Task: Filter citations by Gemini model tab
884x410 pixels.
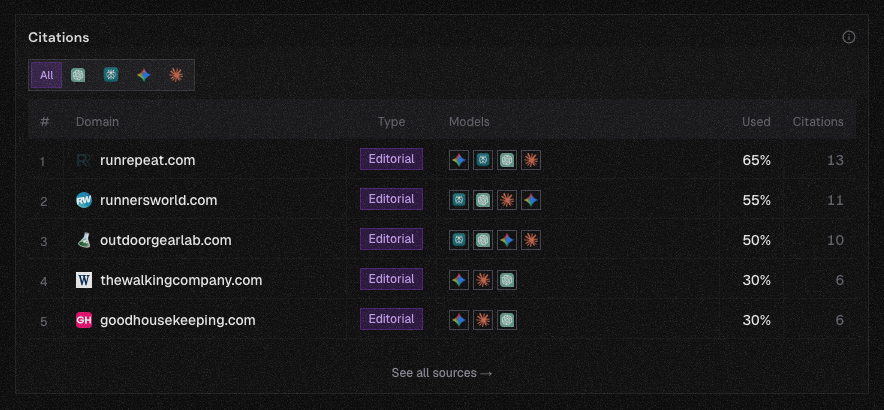Action: tap(144, 75)
